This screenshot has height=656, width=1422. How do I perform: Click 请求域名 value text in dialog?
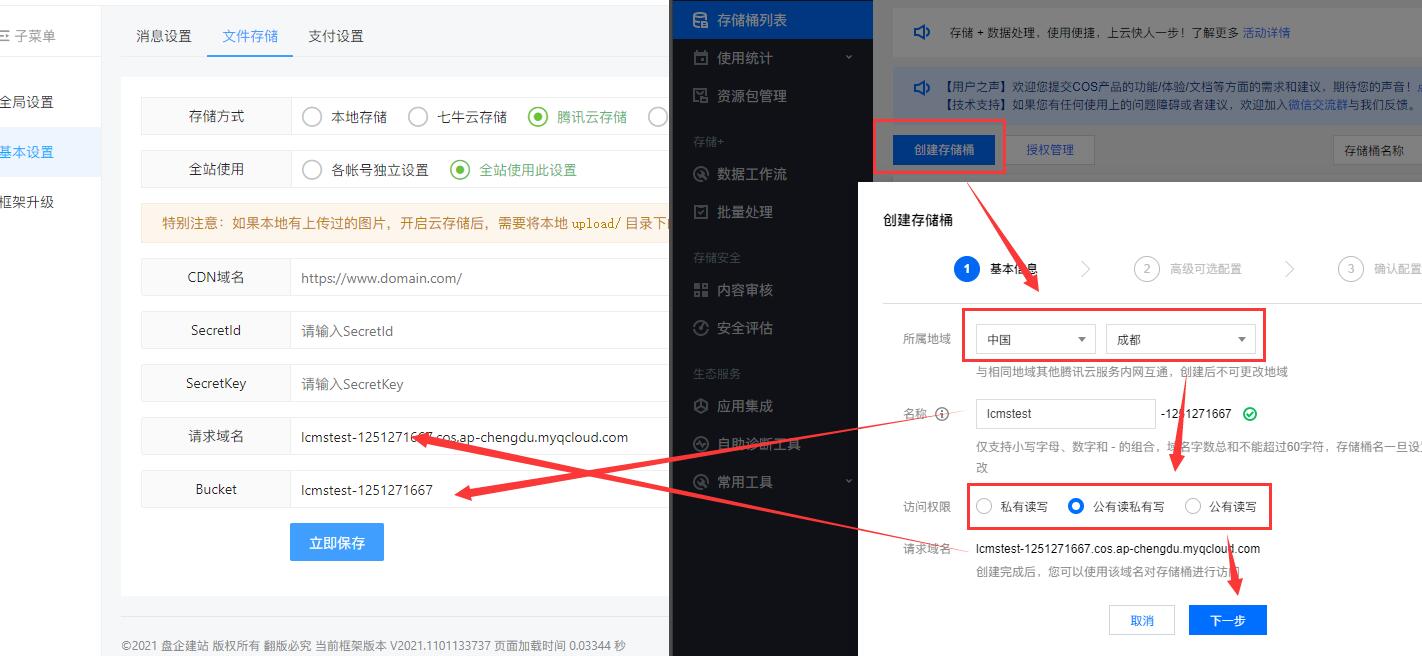[x=1118, y=549]
